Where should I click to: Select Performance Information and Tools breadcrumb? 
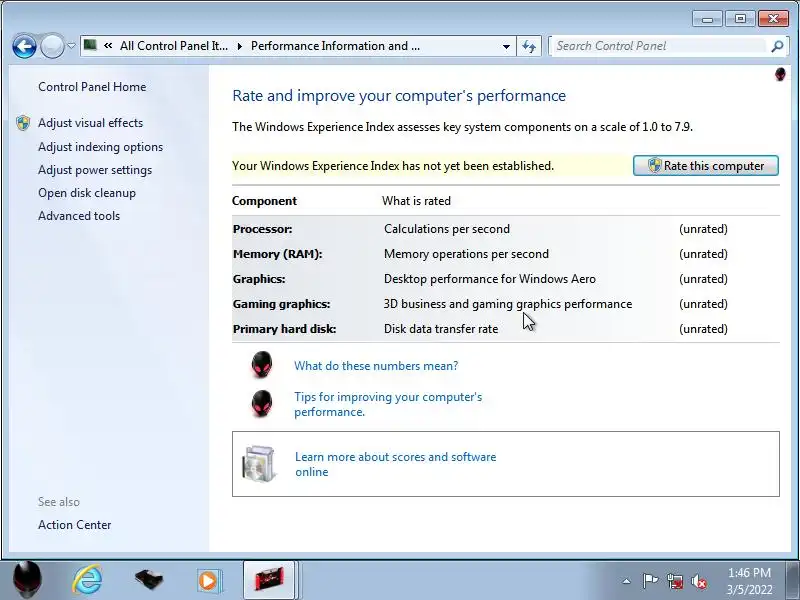pos(335,46)
